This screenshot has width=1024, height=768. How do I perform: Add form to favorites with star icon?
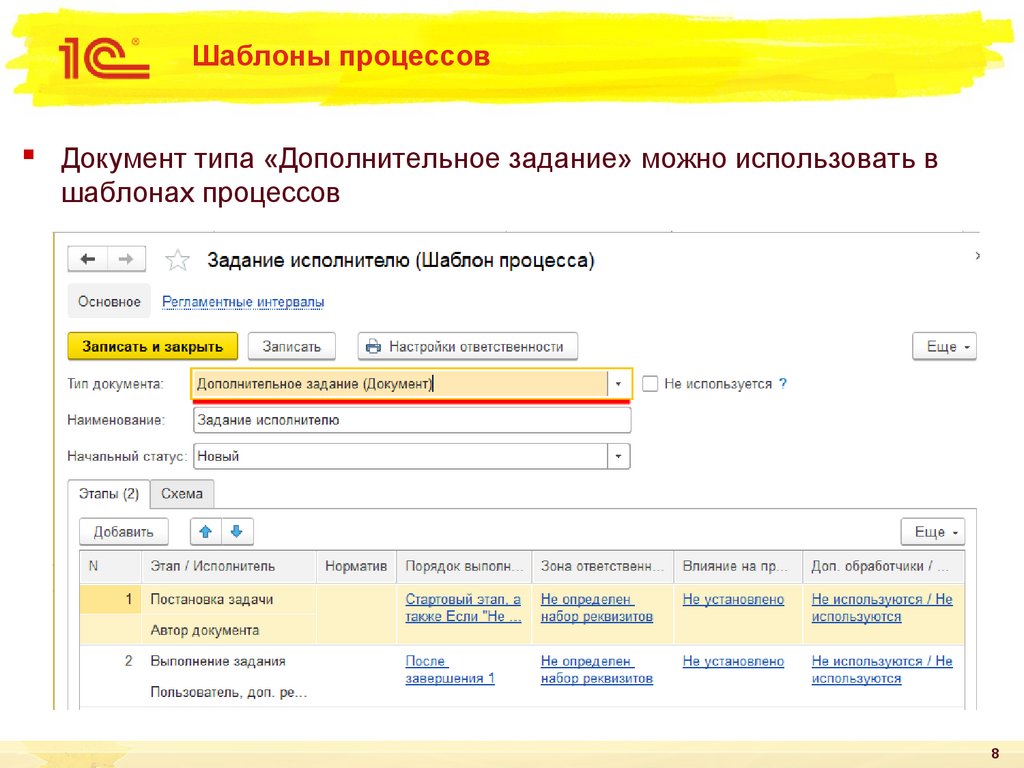[177, 261]
